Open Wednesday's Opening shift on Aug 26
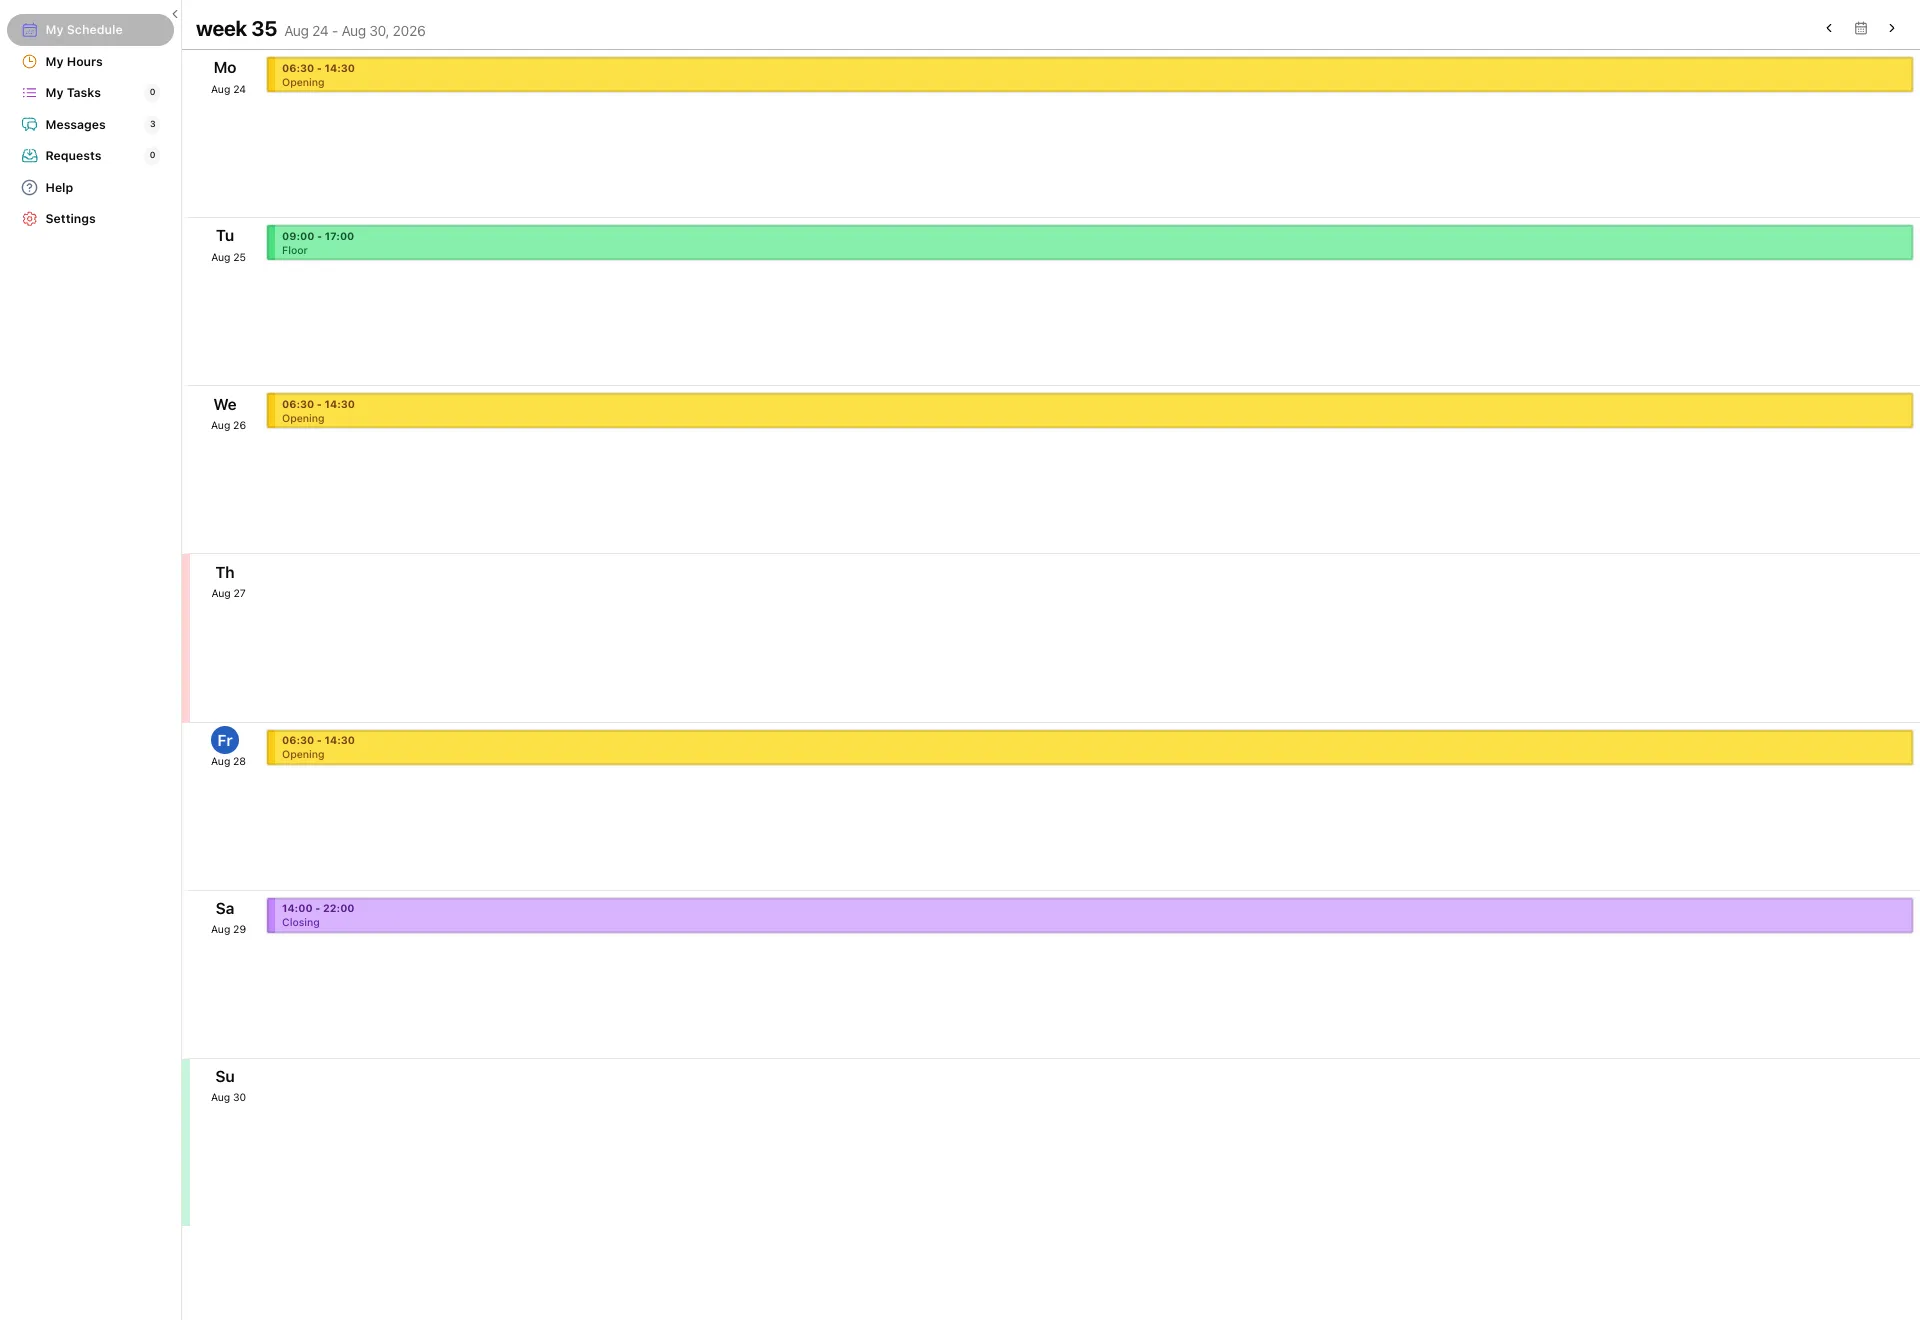The height and width of the screenshot is (1320, 1920). coord(1090,411)
